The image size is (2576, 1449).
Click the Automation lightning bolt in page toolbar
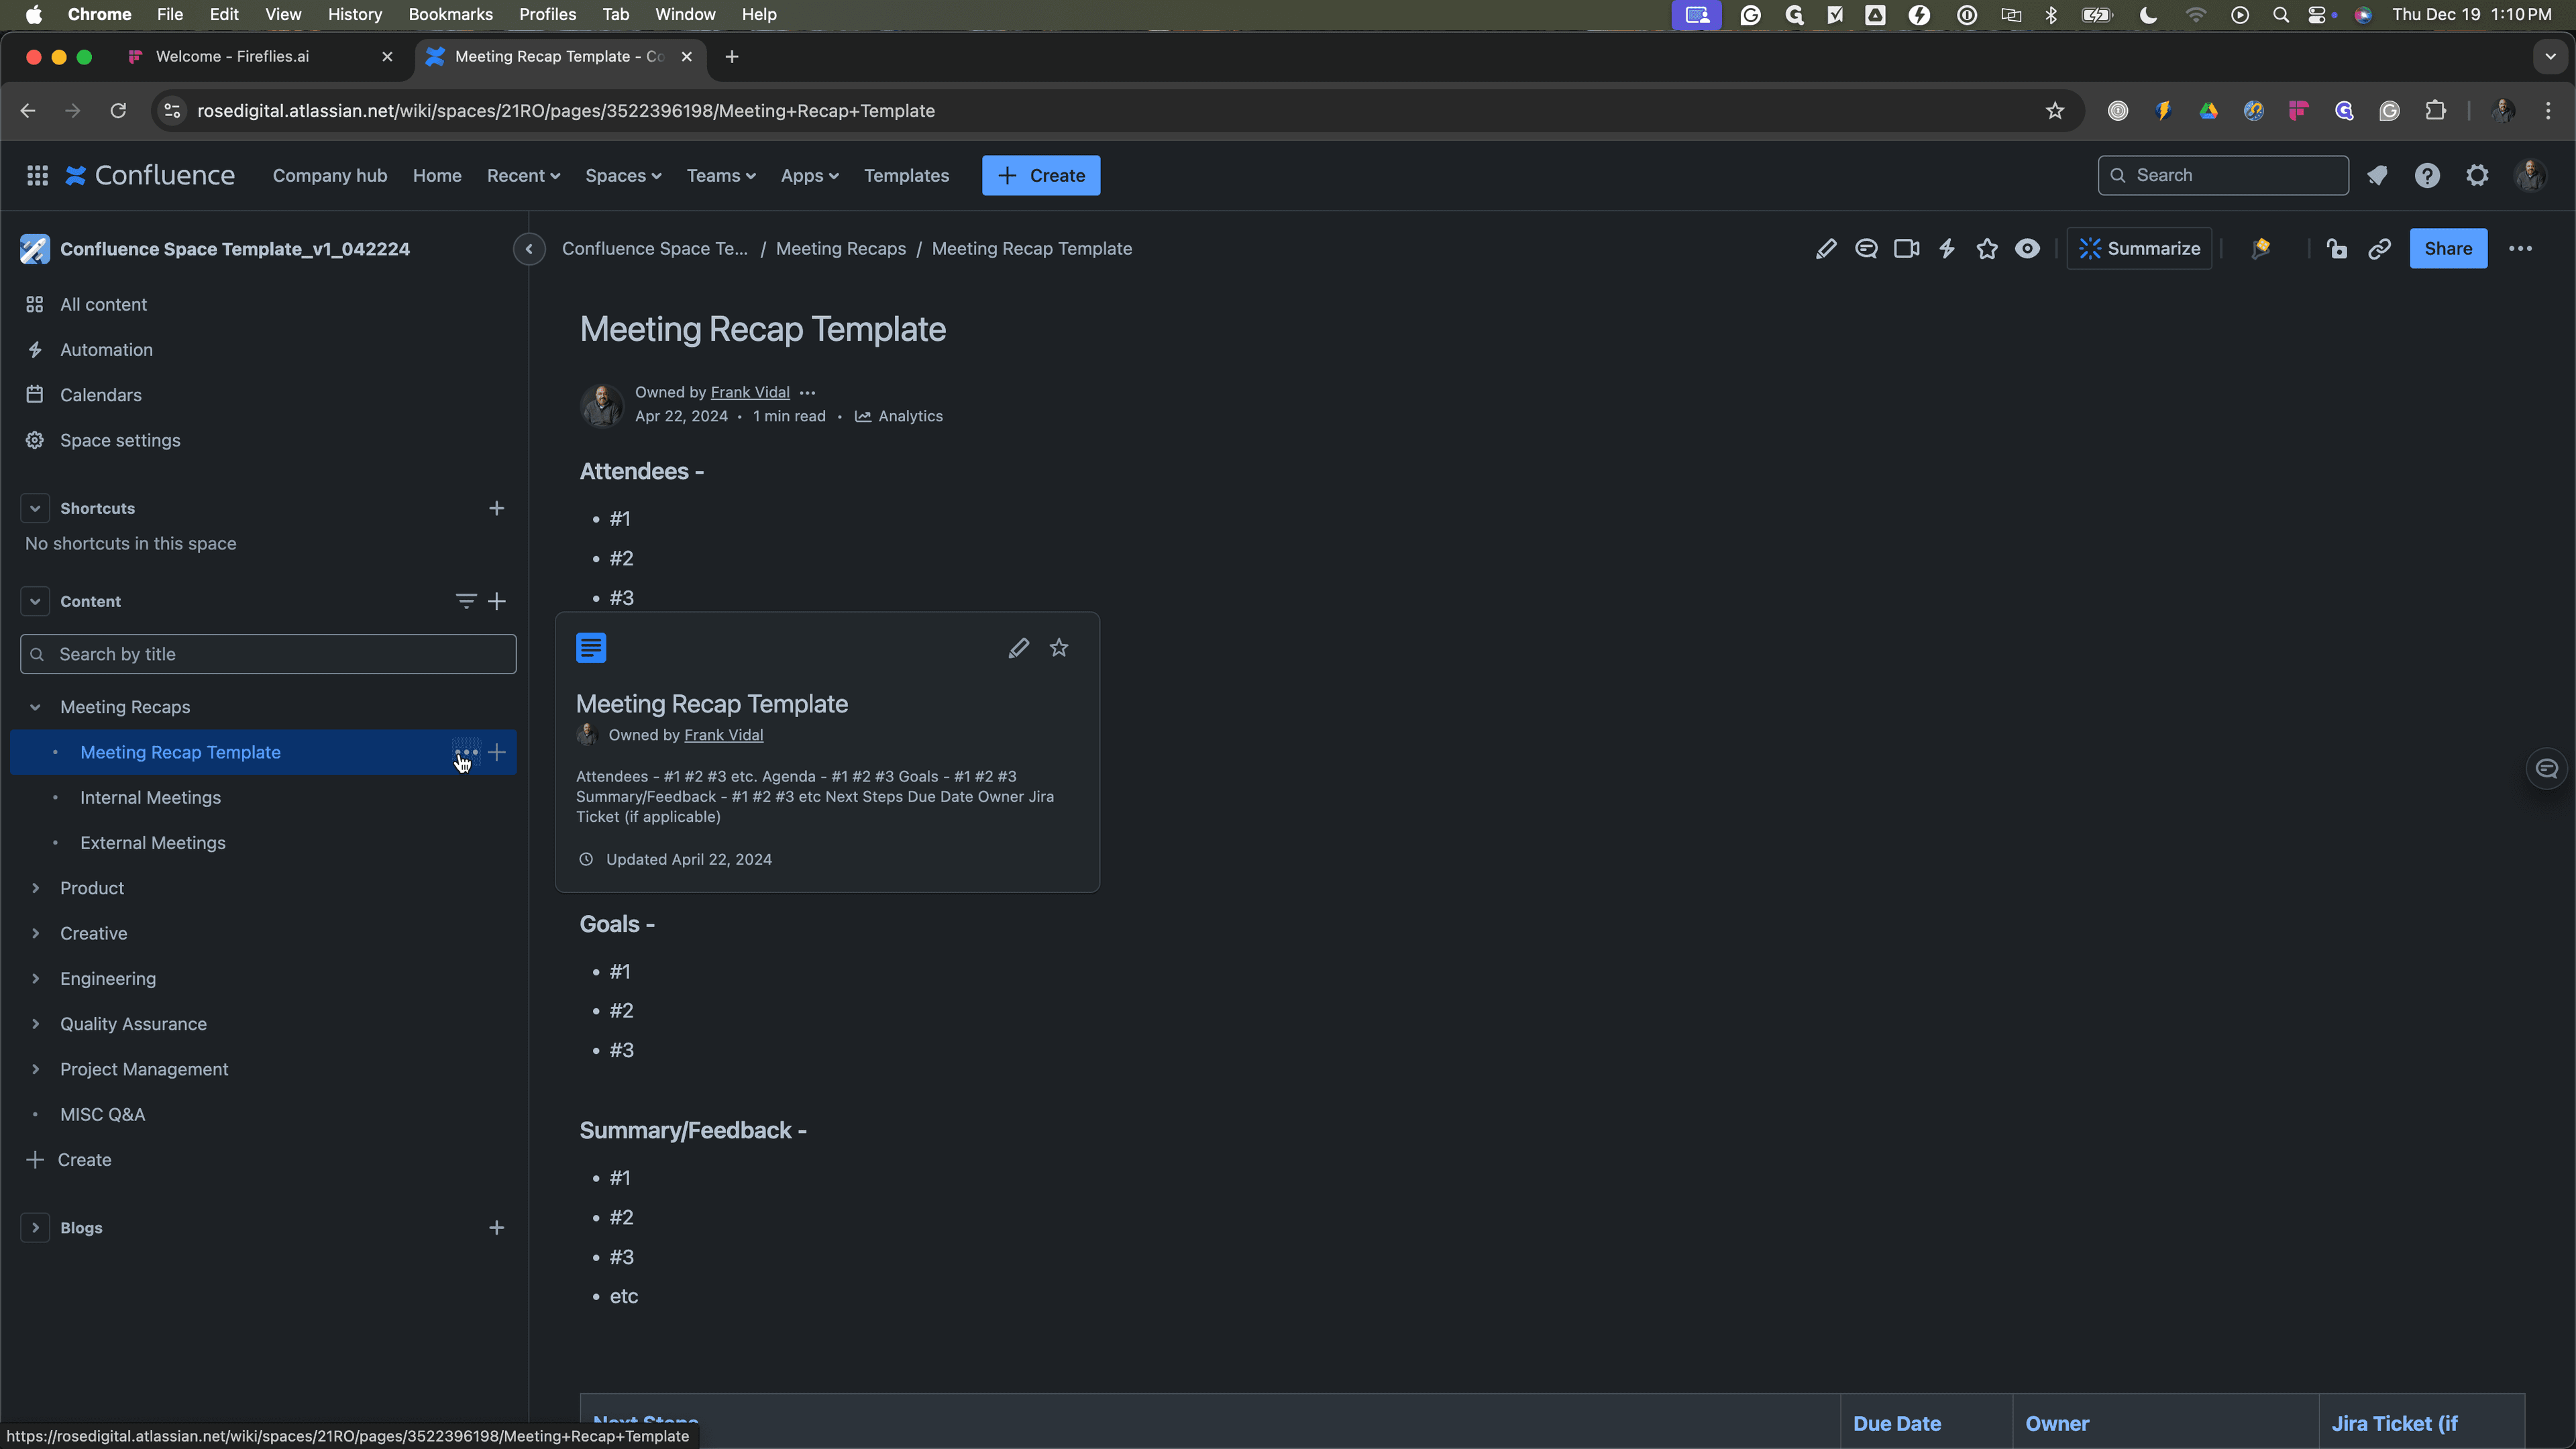pyautogui.click(x=1946, y=249)
